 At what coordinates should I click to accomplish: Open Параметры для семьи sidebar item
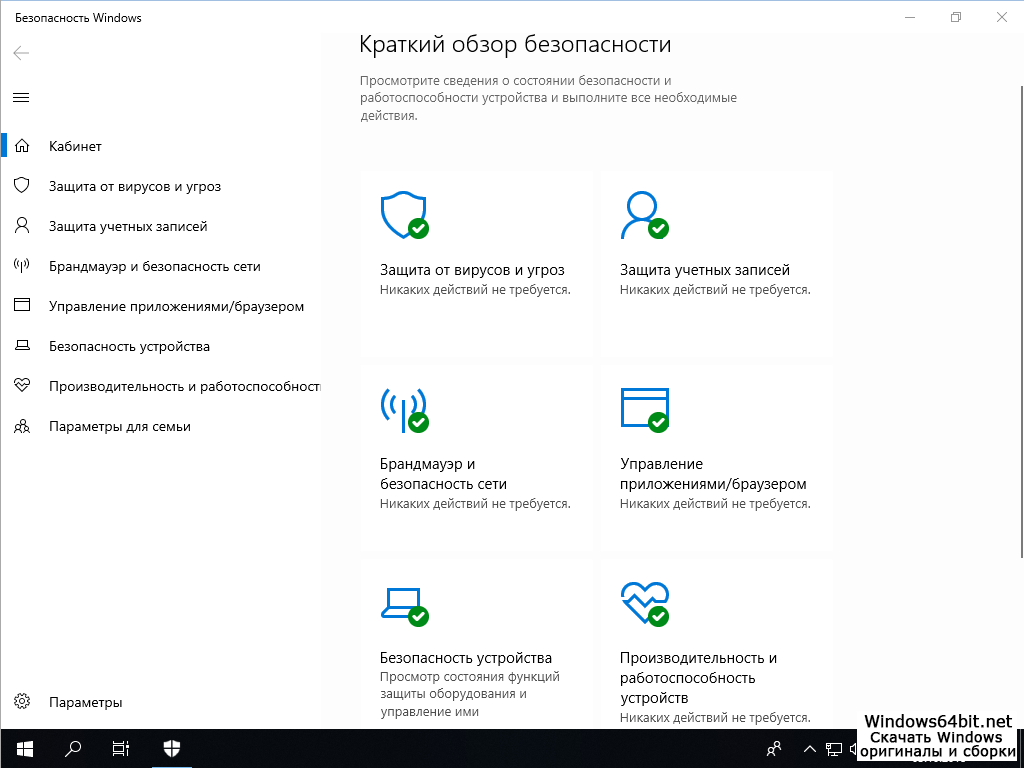(119, 426)
